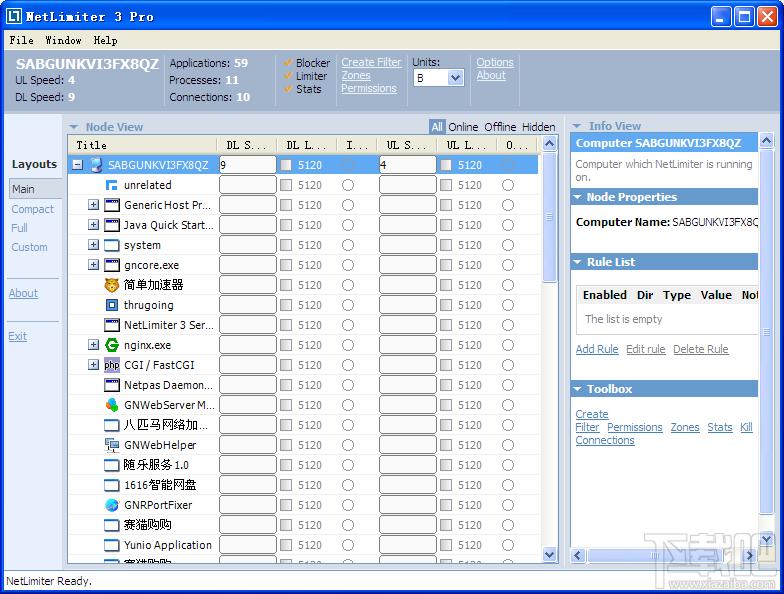Screen dimensions: 784x594
Task: Click the system process icon
Action: click(x=112, y=245)
